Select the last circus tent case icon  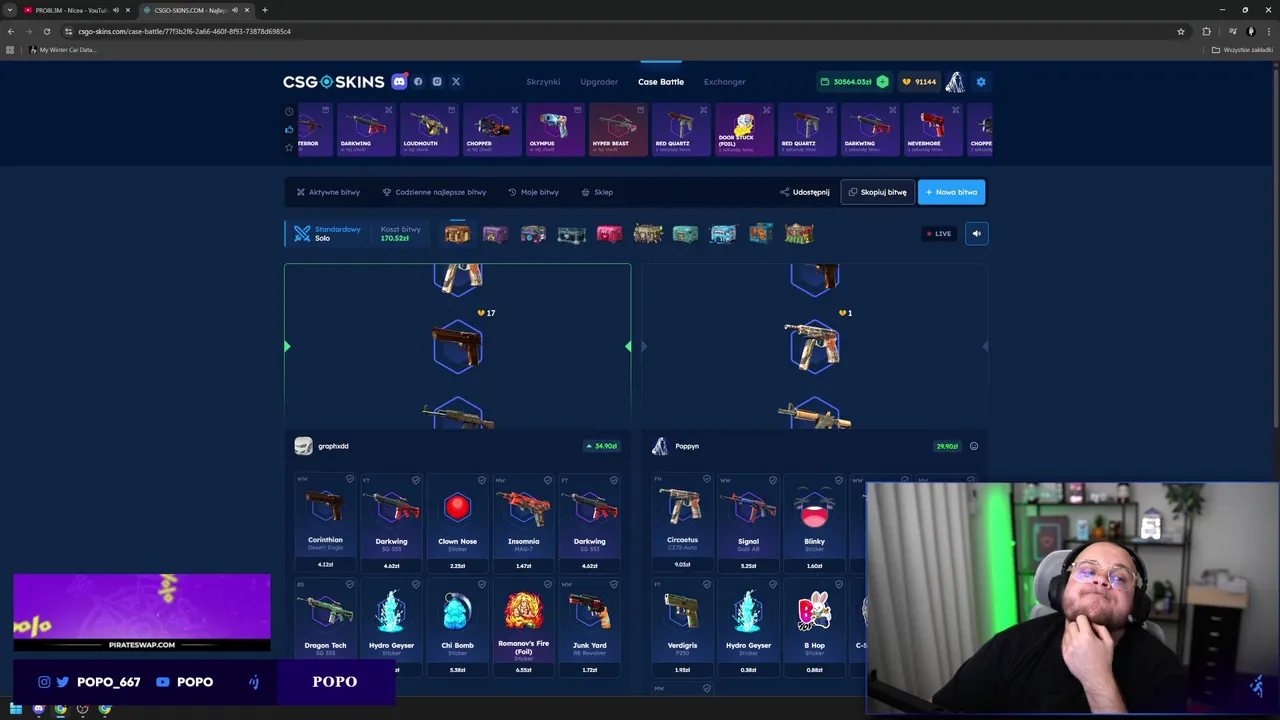(x=799, y=234)
